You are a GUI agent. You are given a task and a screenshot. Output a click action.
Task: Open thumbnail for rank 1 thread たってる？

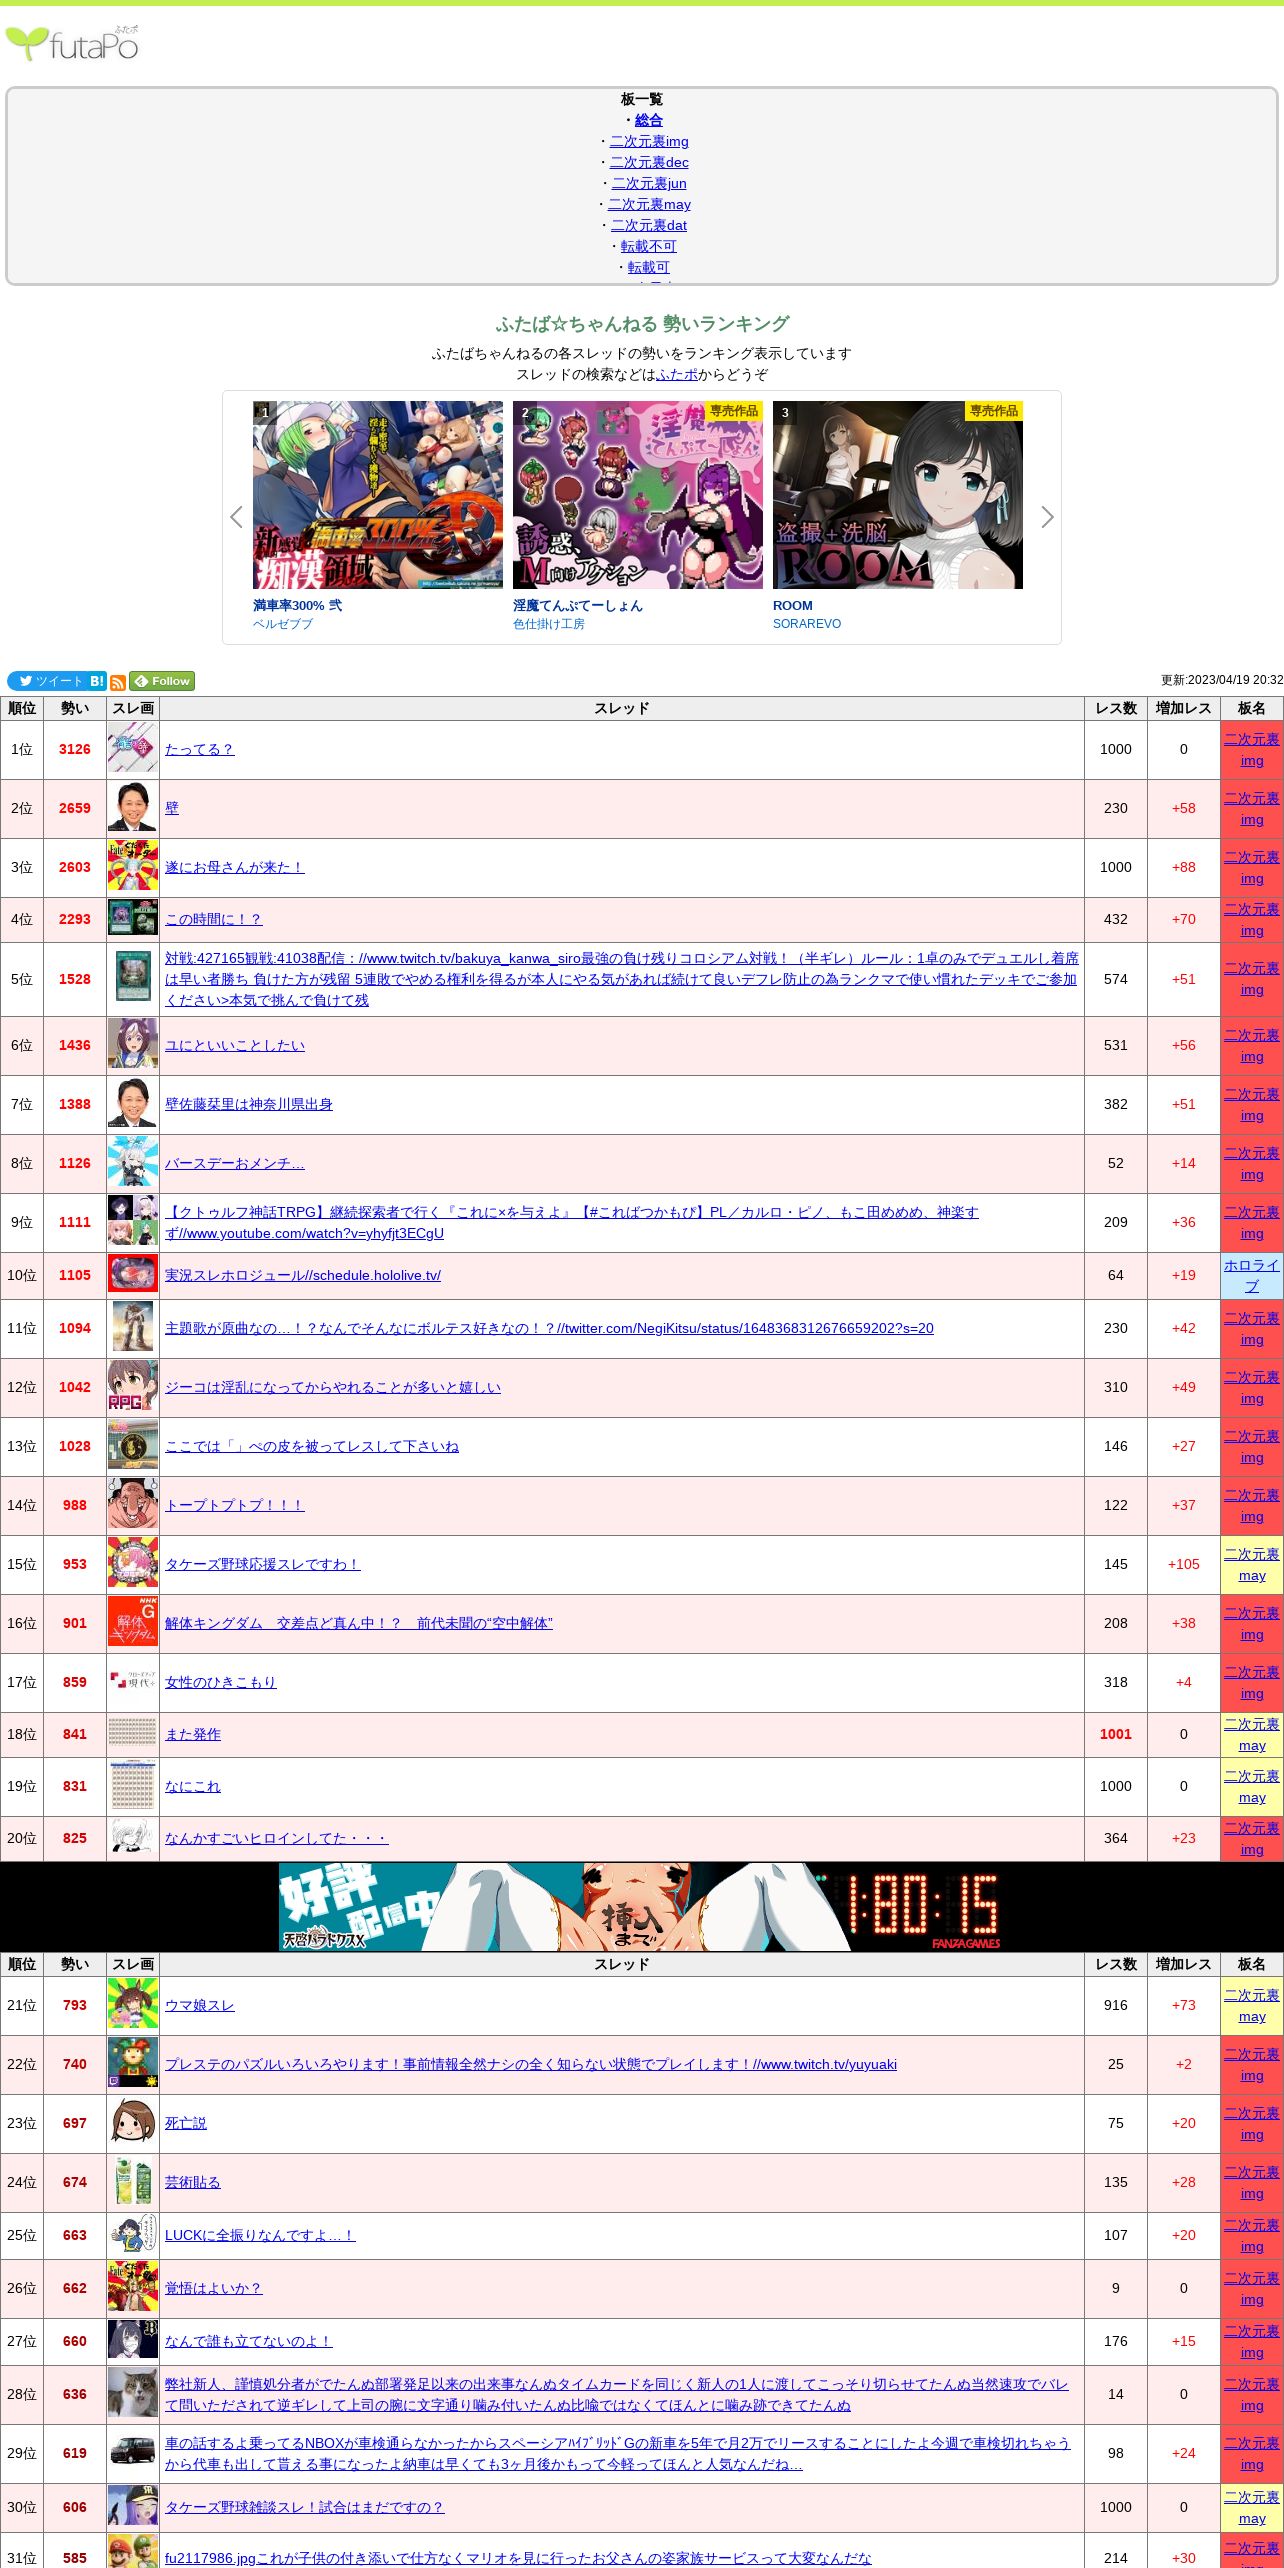coord(133,748)
